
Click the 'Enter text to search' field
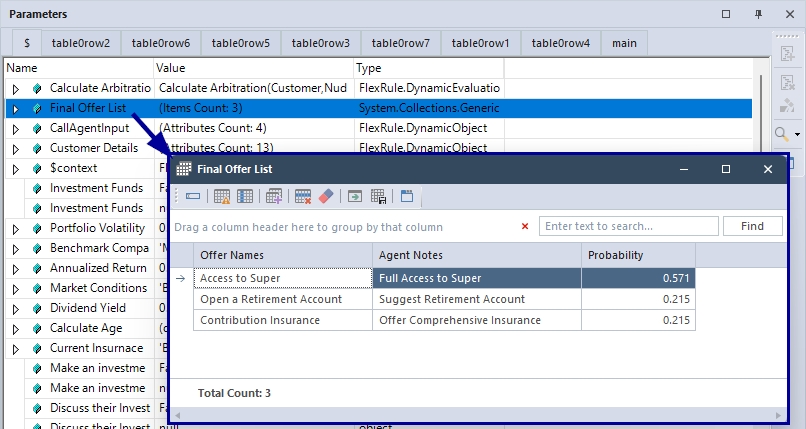(628, 226)
